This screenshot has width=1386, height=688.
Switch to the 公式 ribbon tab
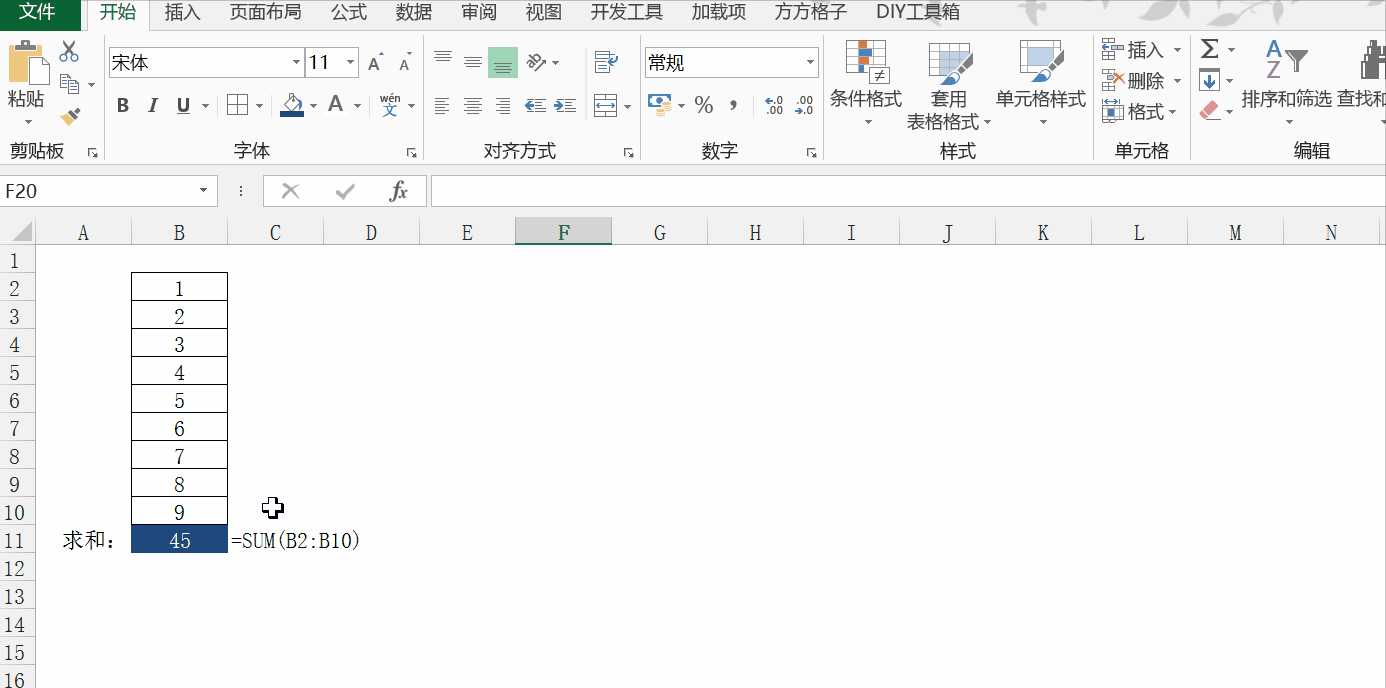tap(349, 13)
